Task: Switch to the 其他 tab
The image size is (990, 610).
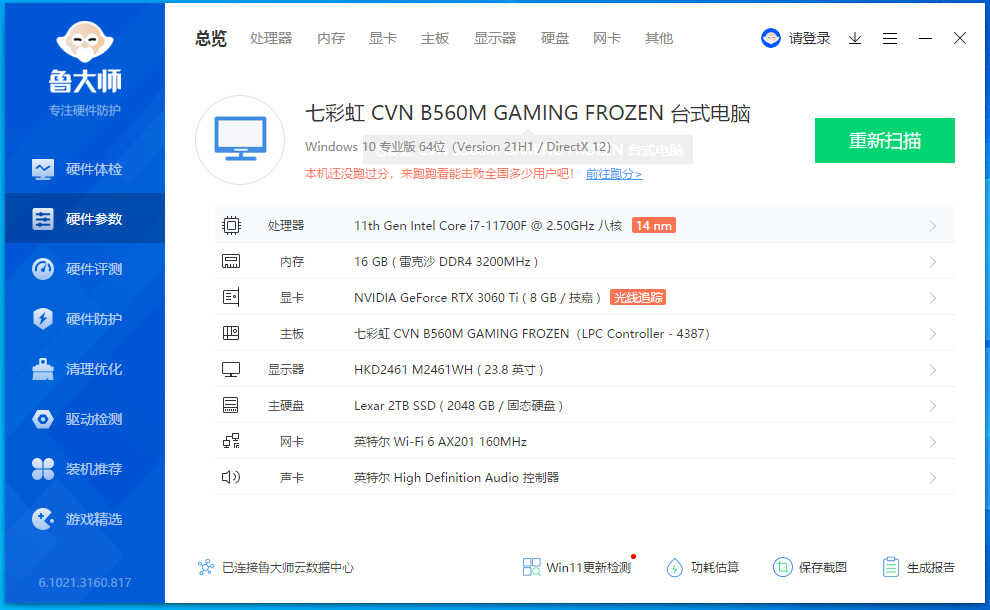Action: (659, 39)
